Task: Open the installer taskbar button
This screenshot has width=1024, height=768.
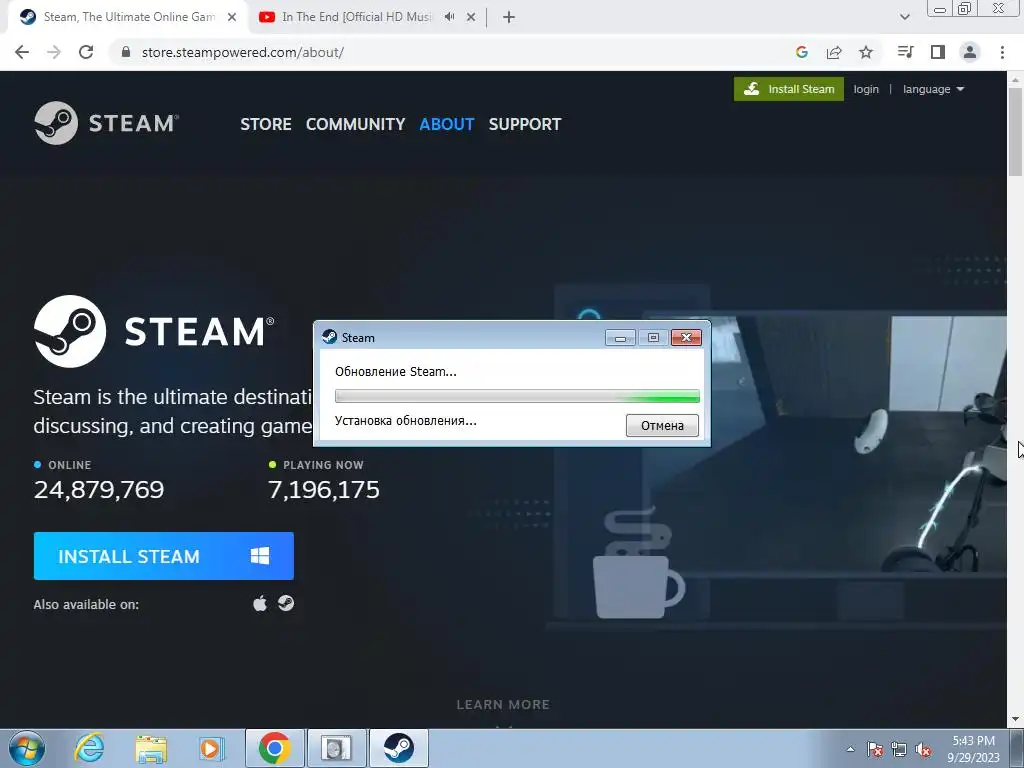Action: (x=337, y=748)
